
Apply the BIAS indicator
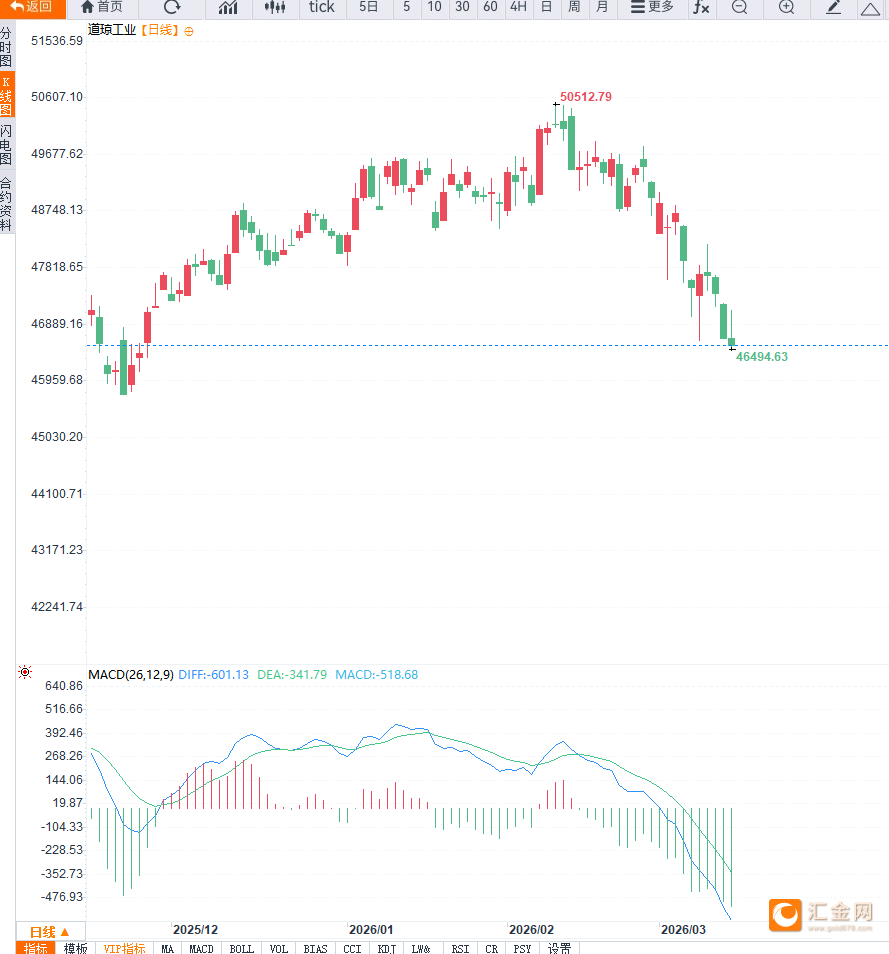coord(315,948)
